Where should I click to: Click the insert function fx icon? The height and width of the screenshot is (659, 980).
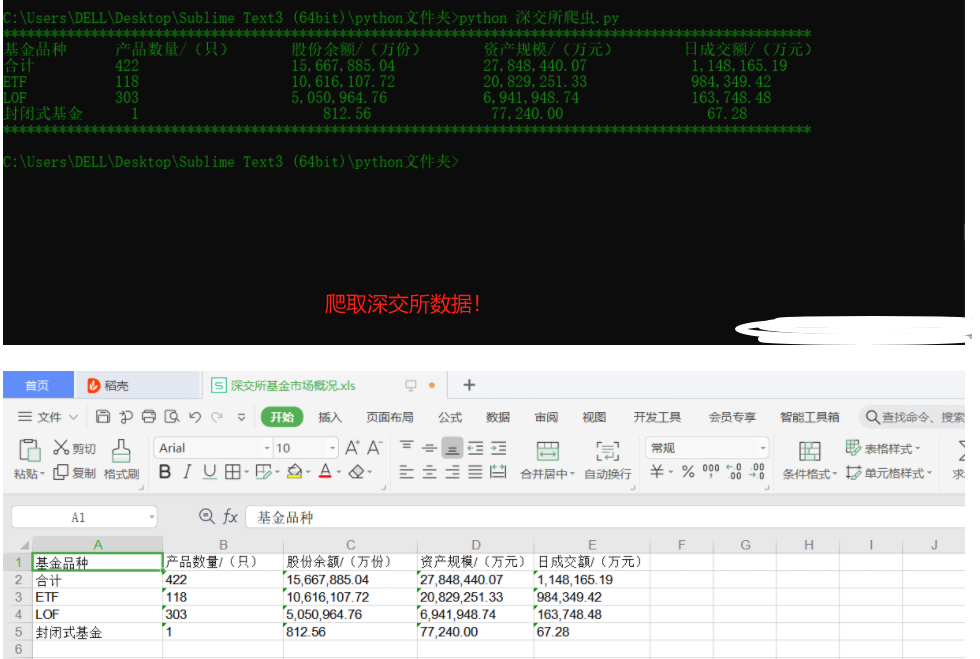[x=230, y=516]
